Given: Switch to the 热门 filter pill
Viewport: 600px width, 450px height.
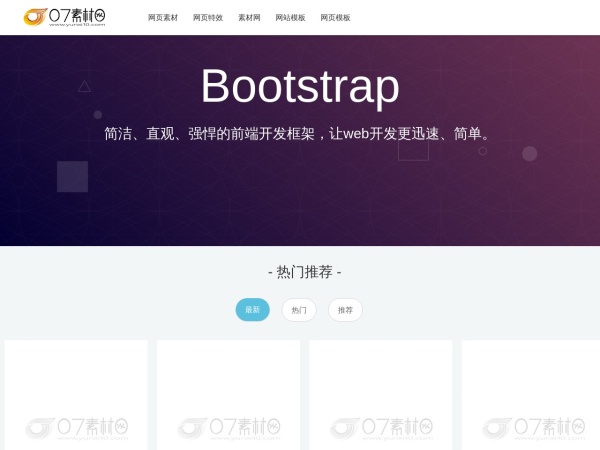Looking at the screenshot, I should coord(299,310).
